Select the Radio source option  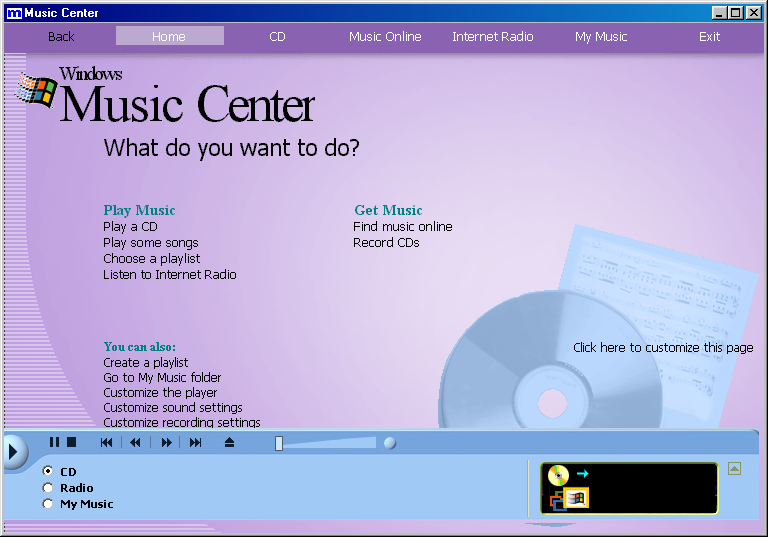[48, 488]
